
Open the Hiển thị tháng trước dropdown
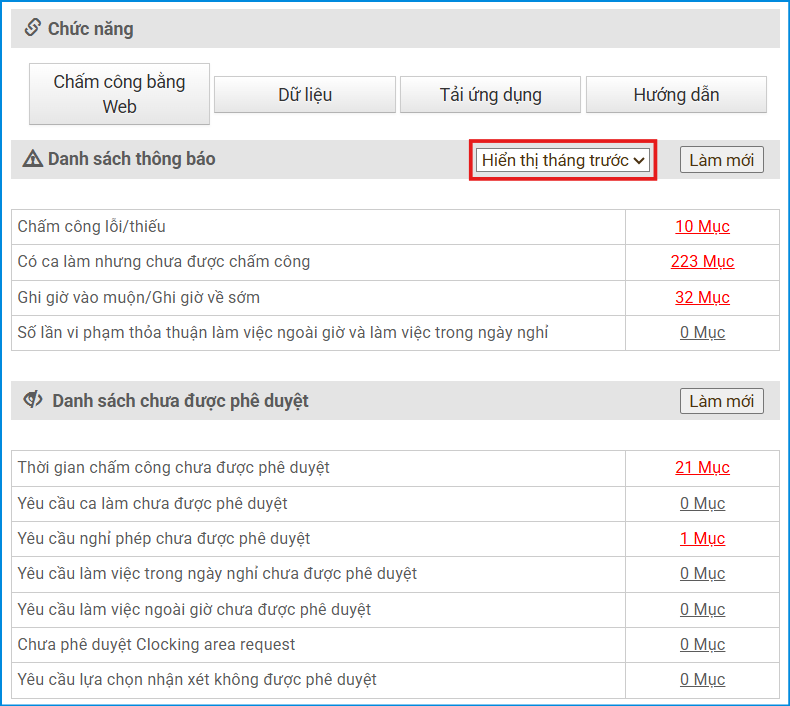pyautogui.click(x=563, y=160)
